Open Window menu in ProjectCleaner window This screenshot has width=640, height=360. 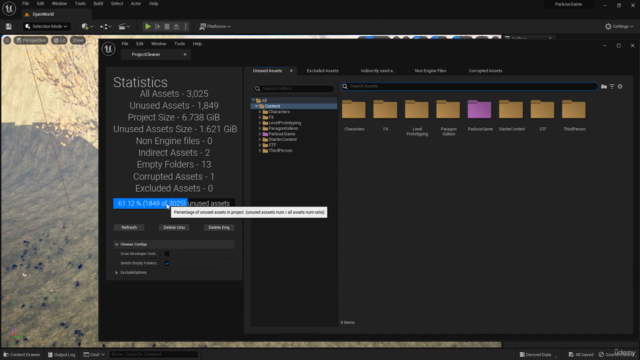coord(159,44)
